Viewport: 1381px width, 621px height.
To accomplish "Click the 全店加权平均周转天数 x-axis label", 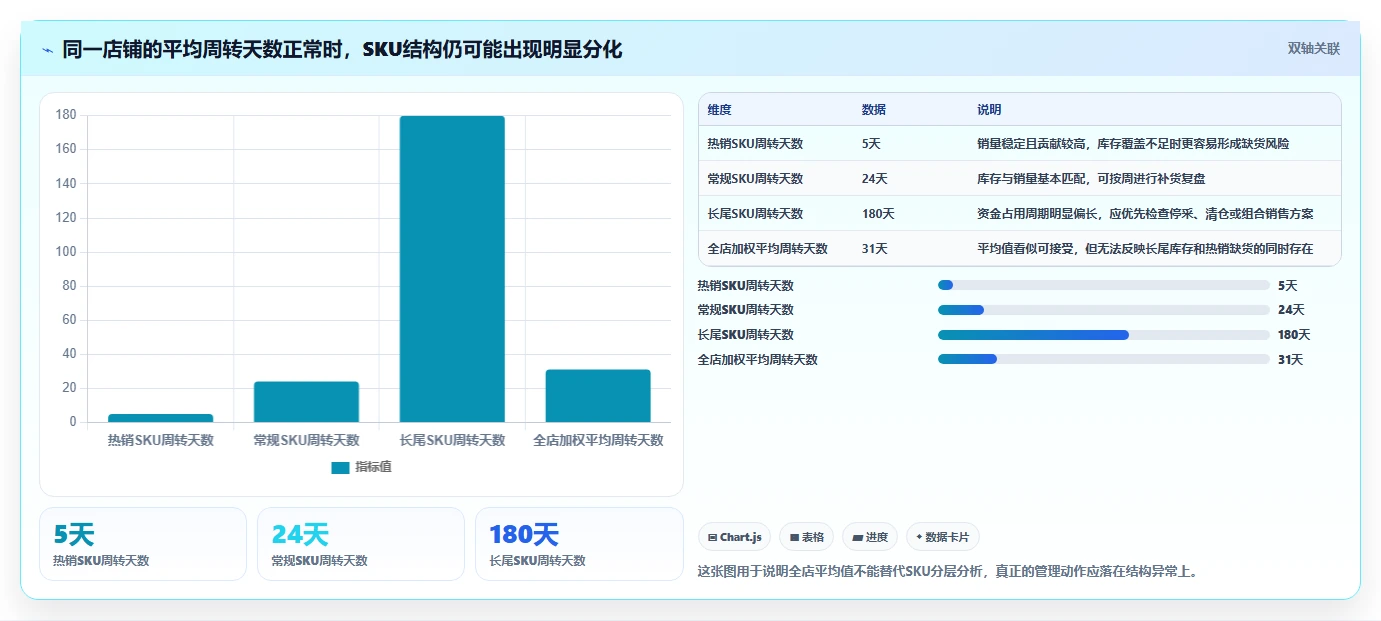I will click(x=598, y=440).
